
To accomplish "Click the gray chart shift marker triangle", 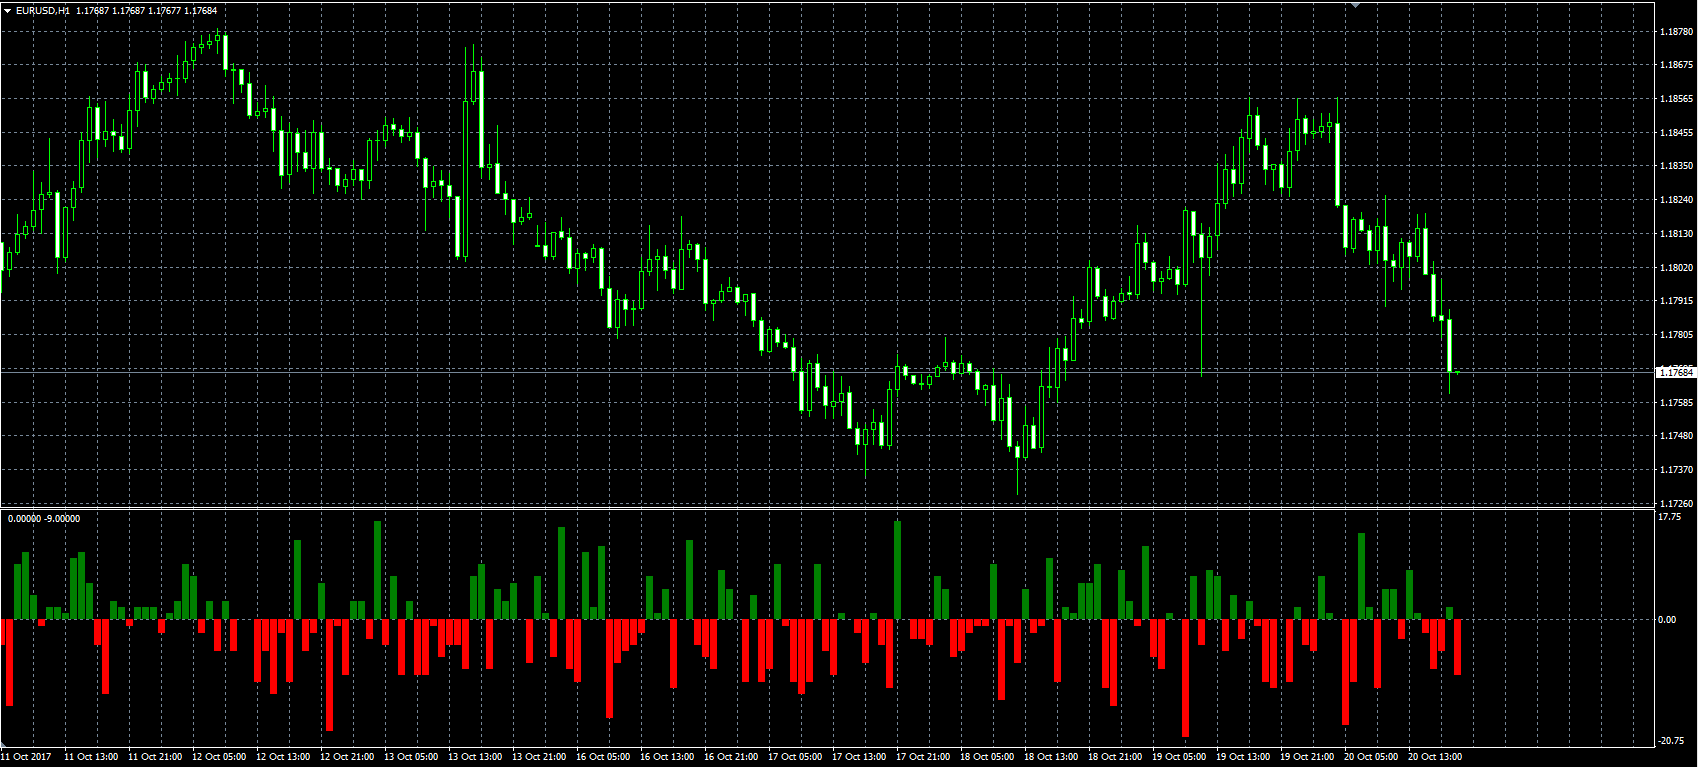I will pyautogui.click(x=1355, y=5).
